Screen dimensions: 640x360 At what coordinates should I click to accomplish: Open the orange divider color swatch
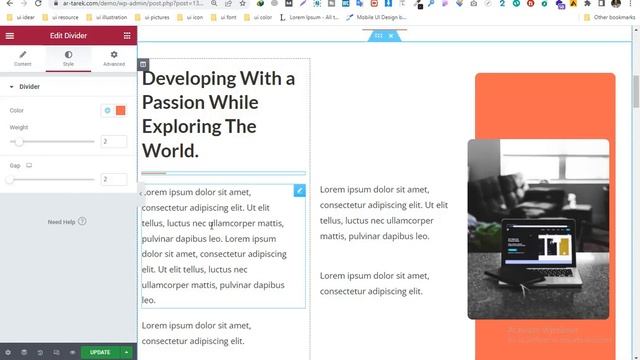click(x=120, y=110)
